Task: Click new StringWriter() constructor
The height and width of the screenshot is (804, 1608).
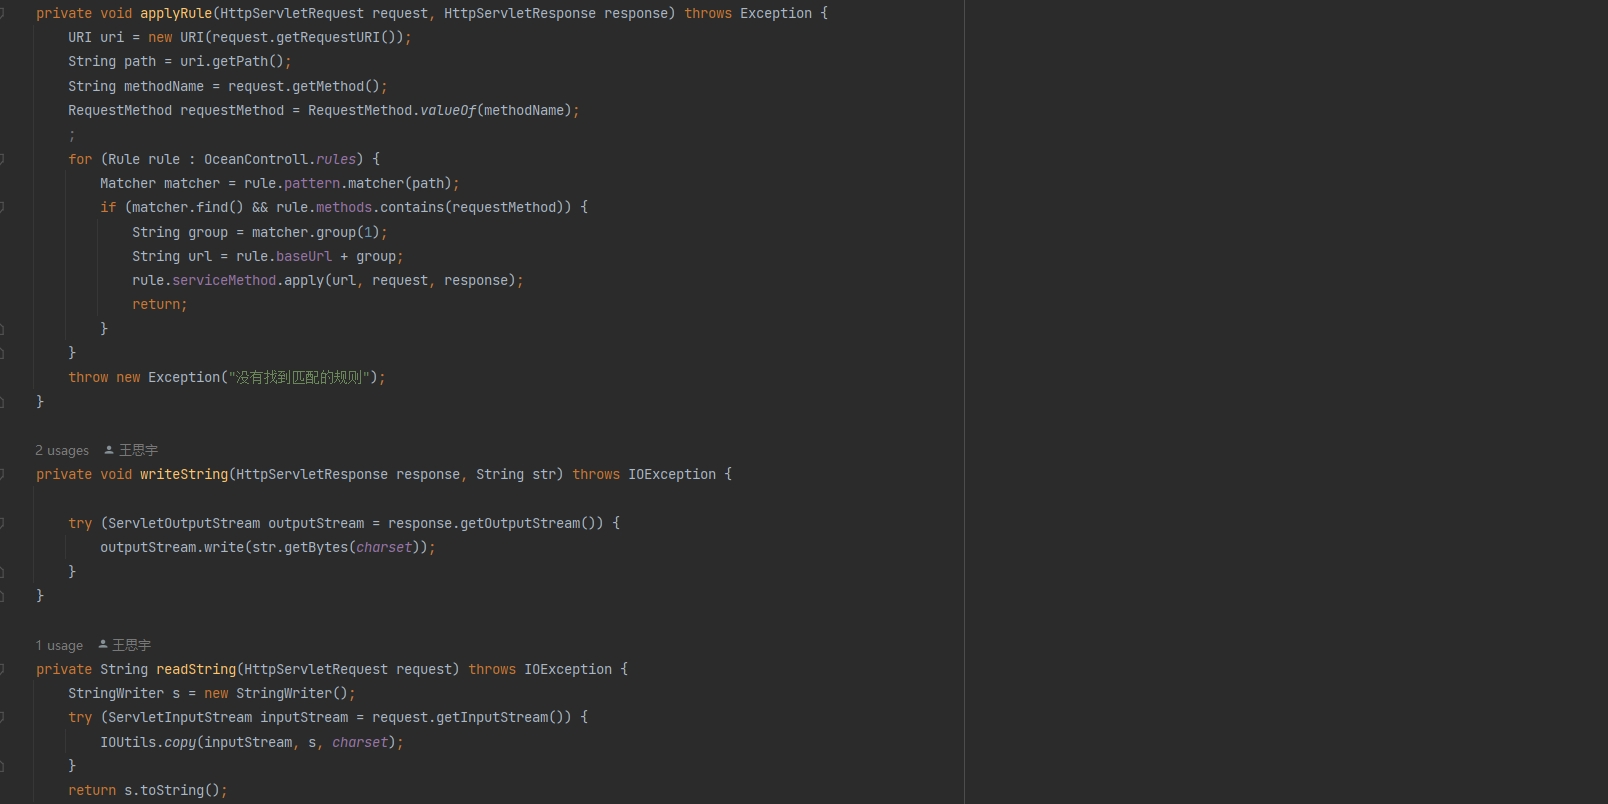Action: (x=276, y=693)
